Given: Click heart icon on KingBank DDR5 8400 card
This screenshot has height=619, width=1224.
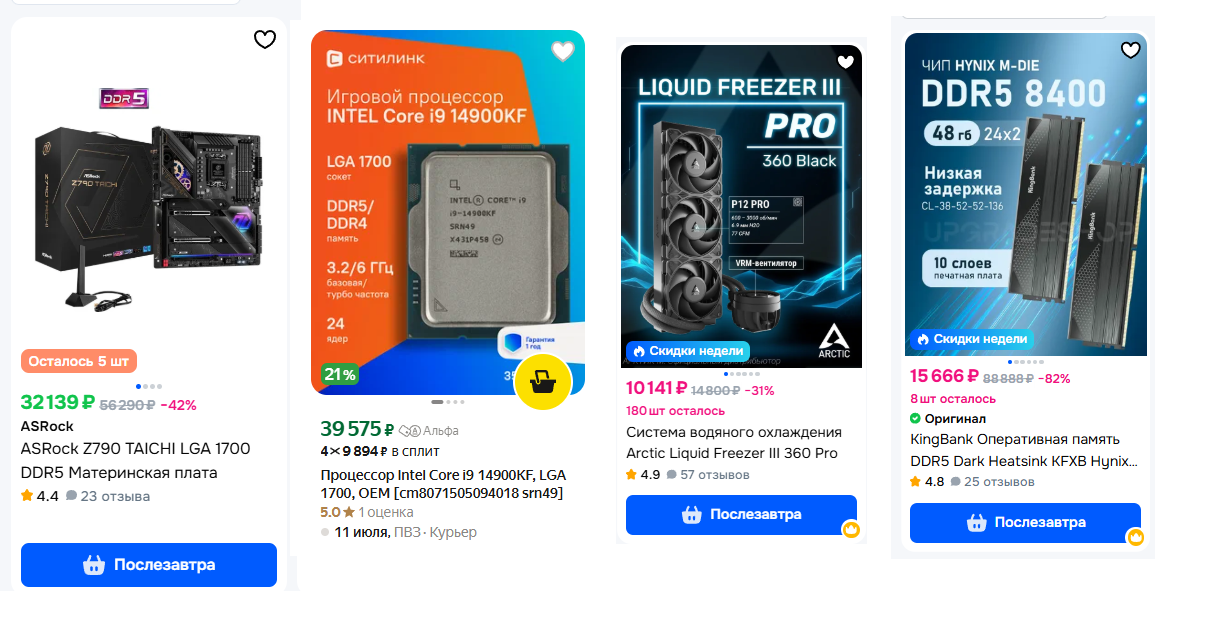Looking at the screenshot, I should [x=1130, y=50].
